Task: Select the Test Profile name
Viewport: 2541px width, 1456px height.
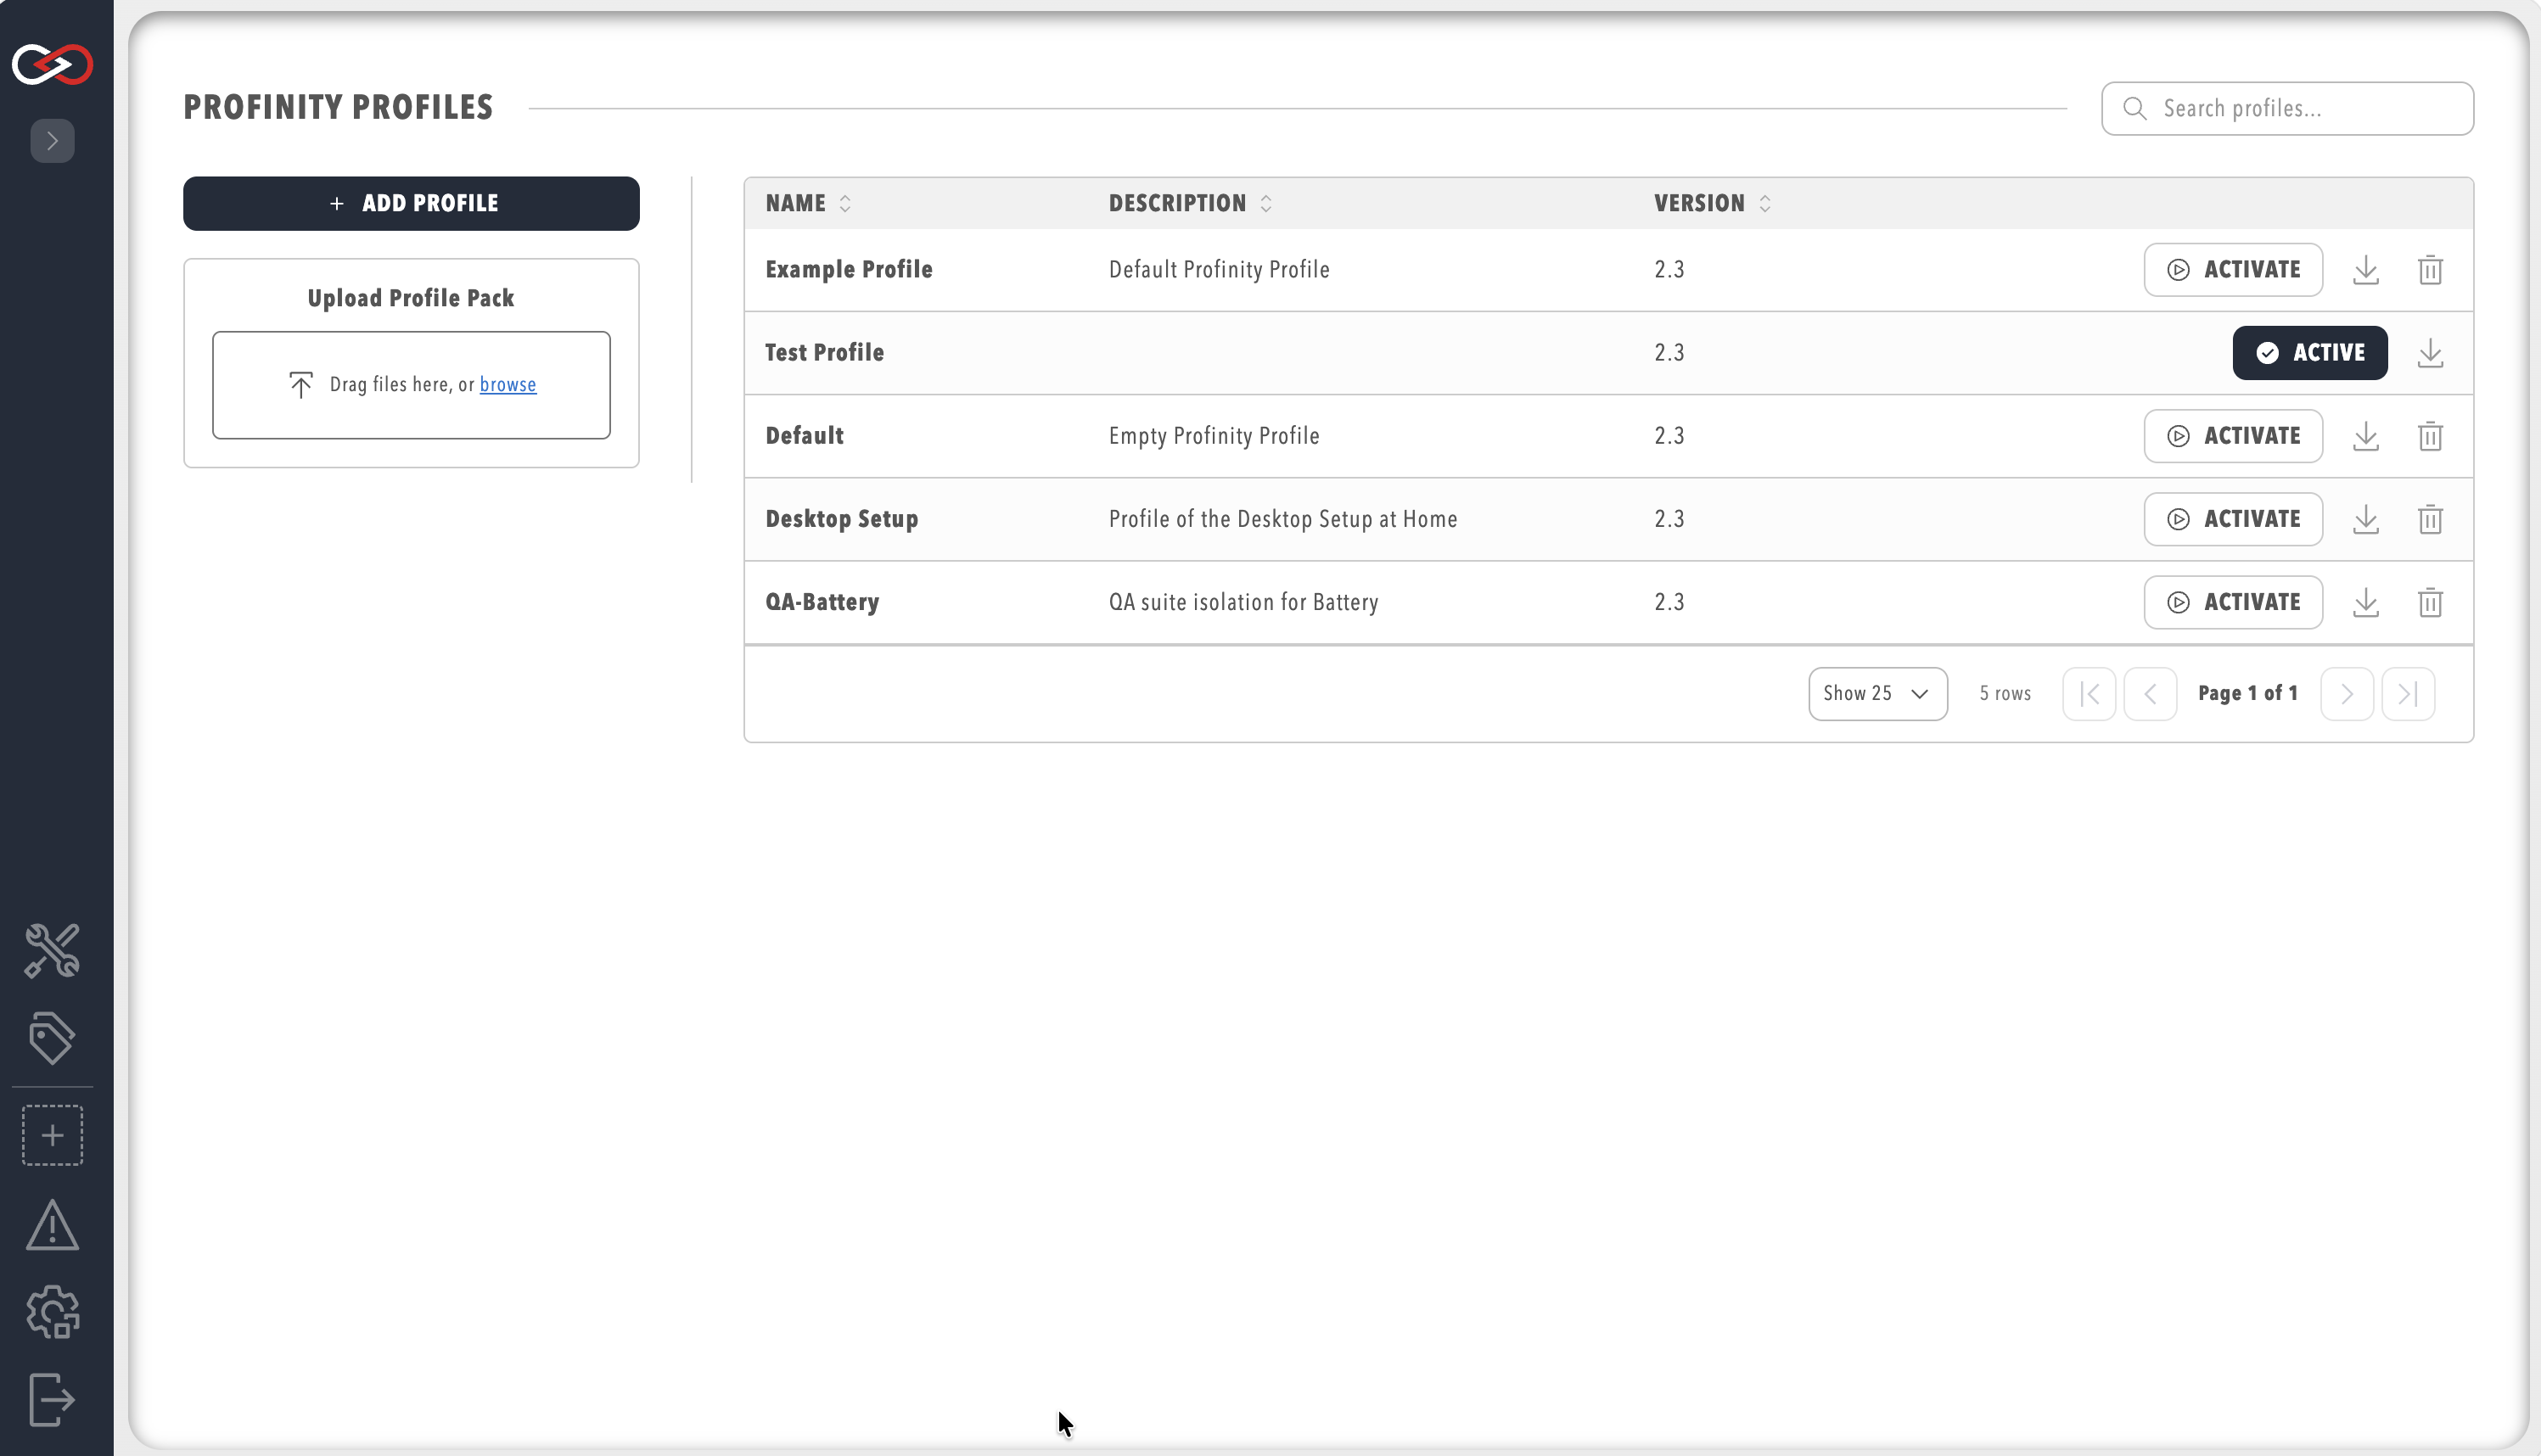Action: pos(824,353)
